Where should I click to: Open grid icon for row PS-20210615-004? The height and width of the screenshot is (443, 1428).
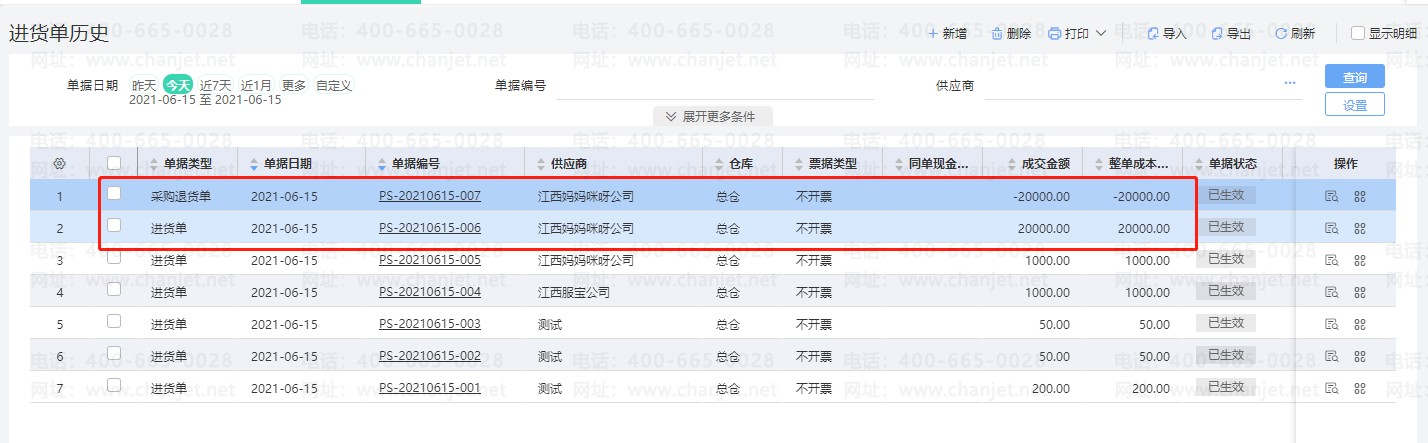click(1360, 292)
